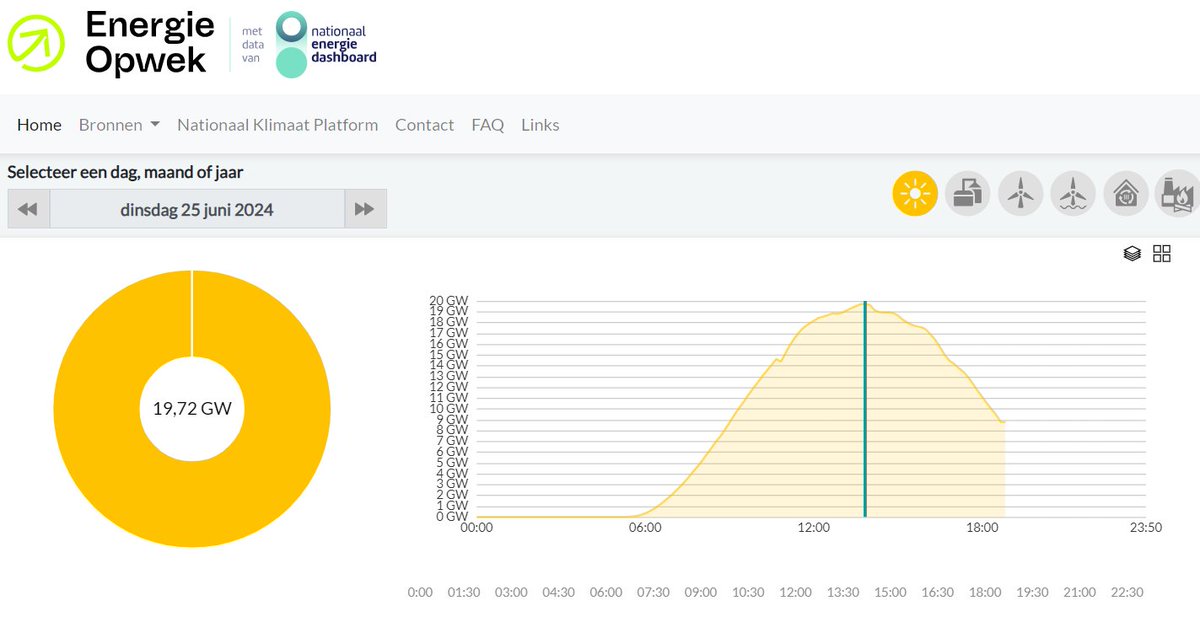Click the Energie Opwek arrow logo
This screenshot has height=617, width=1200.
(36, 44)
